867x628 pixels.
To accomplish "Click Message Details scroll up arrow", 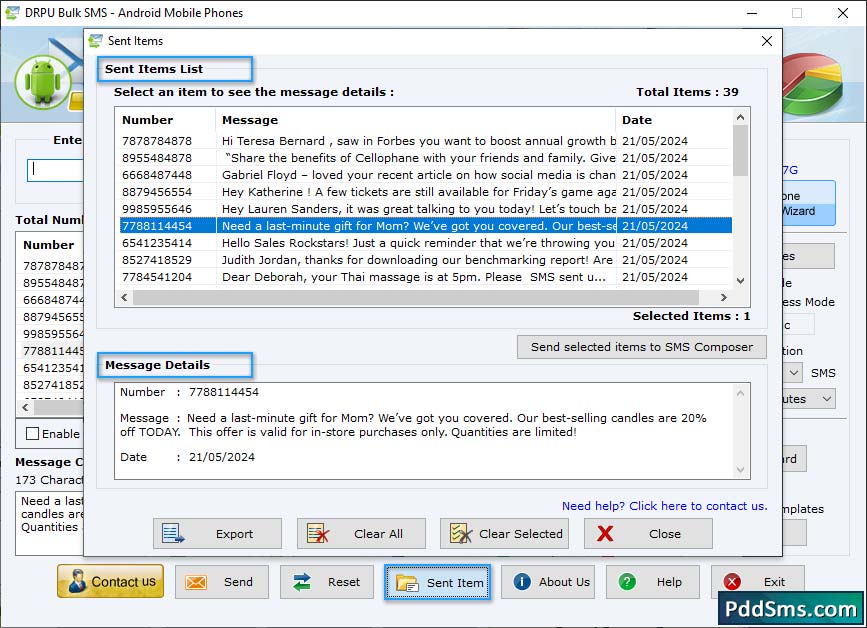I will click(x=740, y=393).
